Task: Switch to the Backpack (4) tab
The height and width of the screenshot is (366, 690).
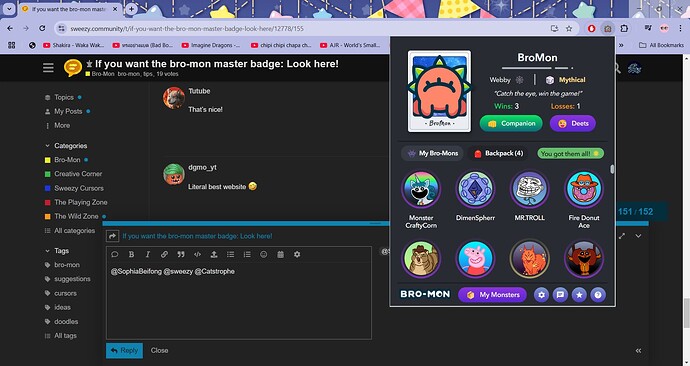Action: tap(498, 154)
